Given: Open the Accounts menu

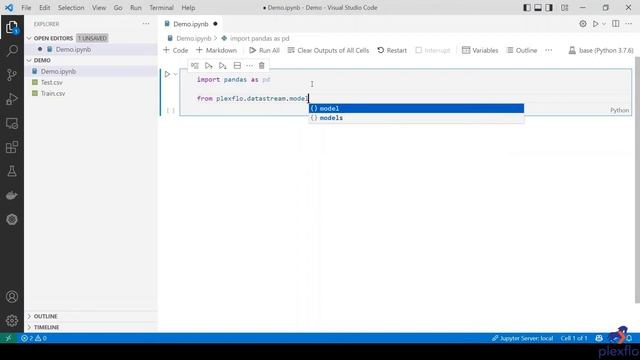Looking at the screenshot, I should click(x=12, y=297).
